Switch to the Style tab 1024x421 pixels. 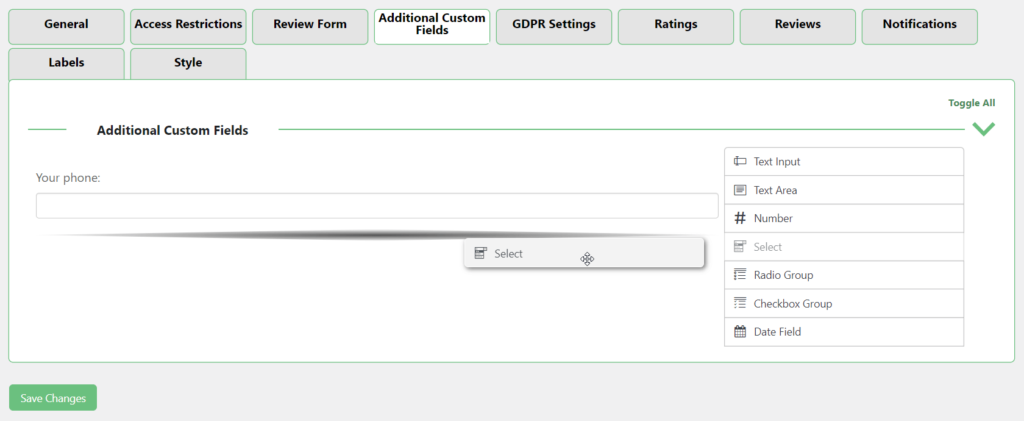(x=188, y=63)
